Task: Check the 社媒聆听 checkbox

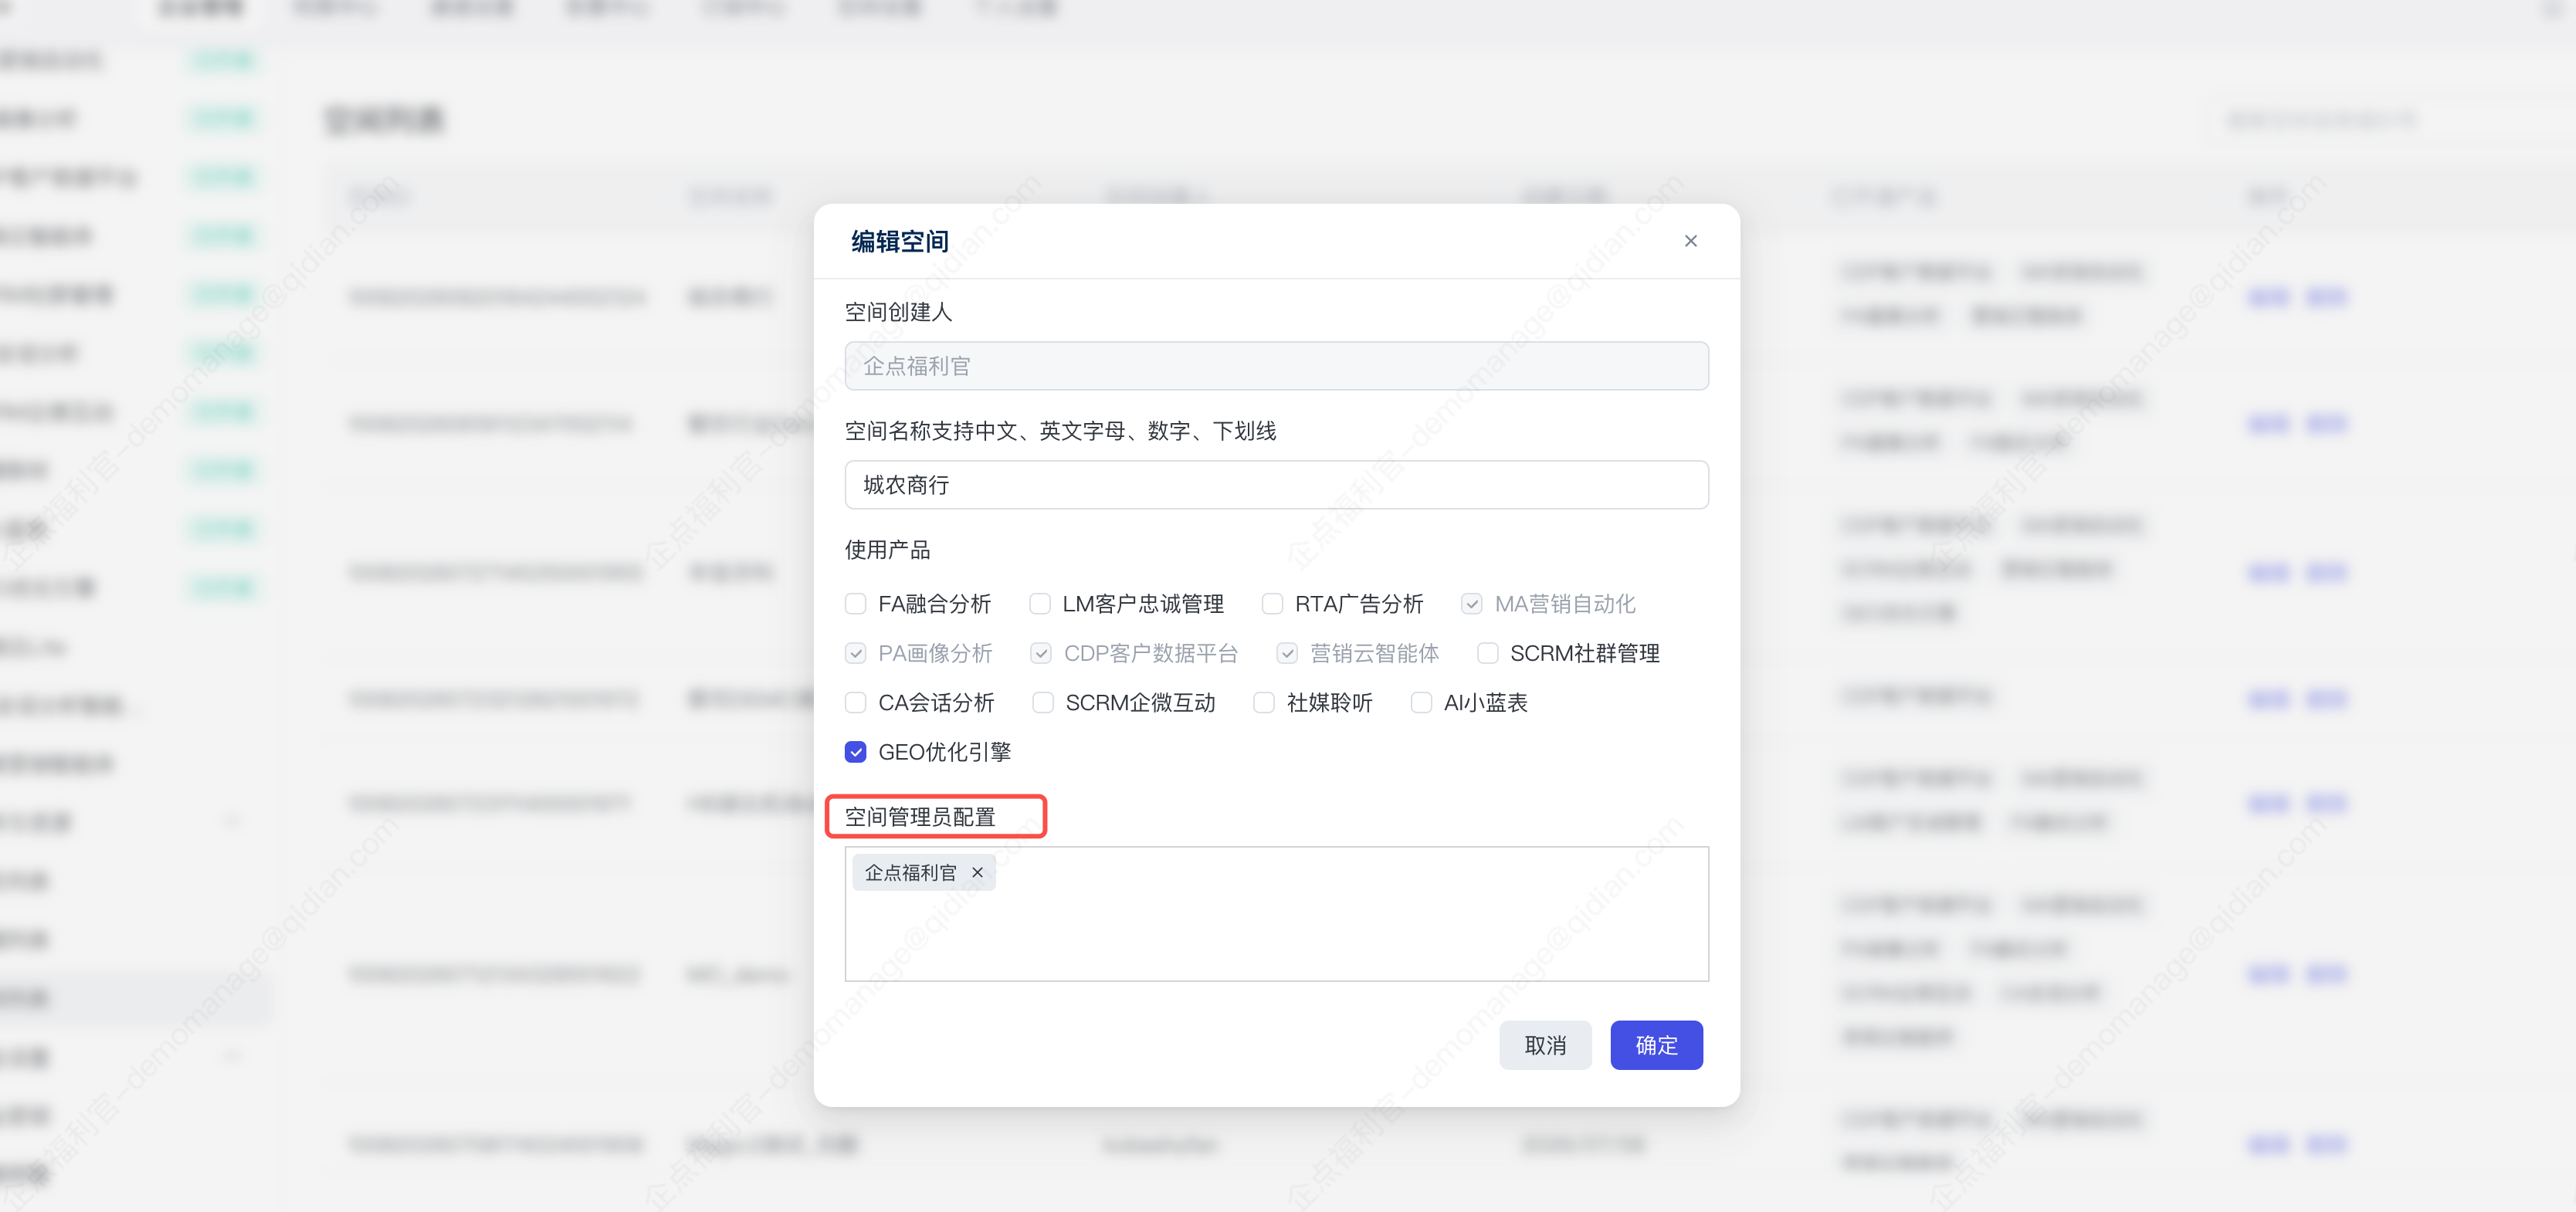Action: pyautogui.click(x=1264, y=702)
